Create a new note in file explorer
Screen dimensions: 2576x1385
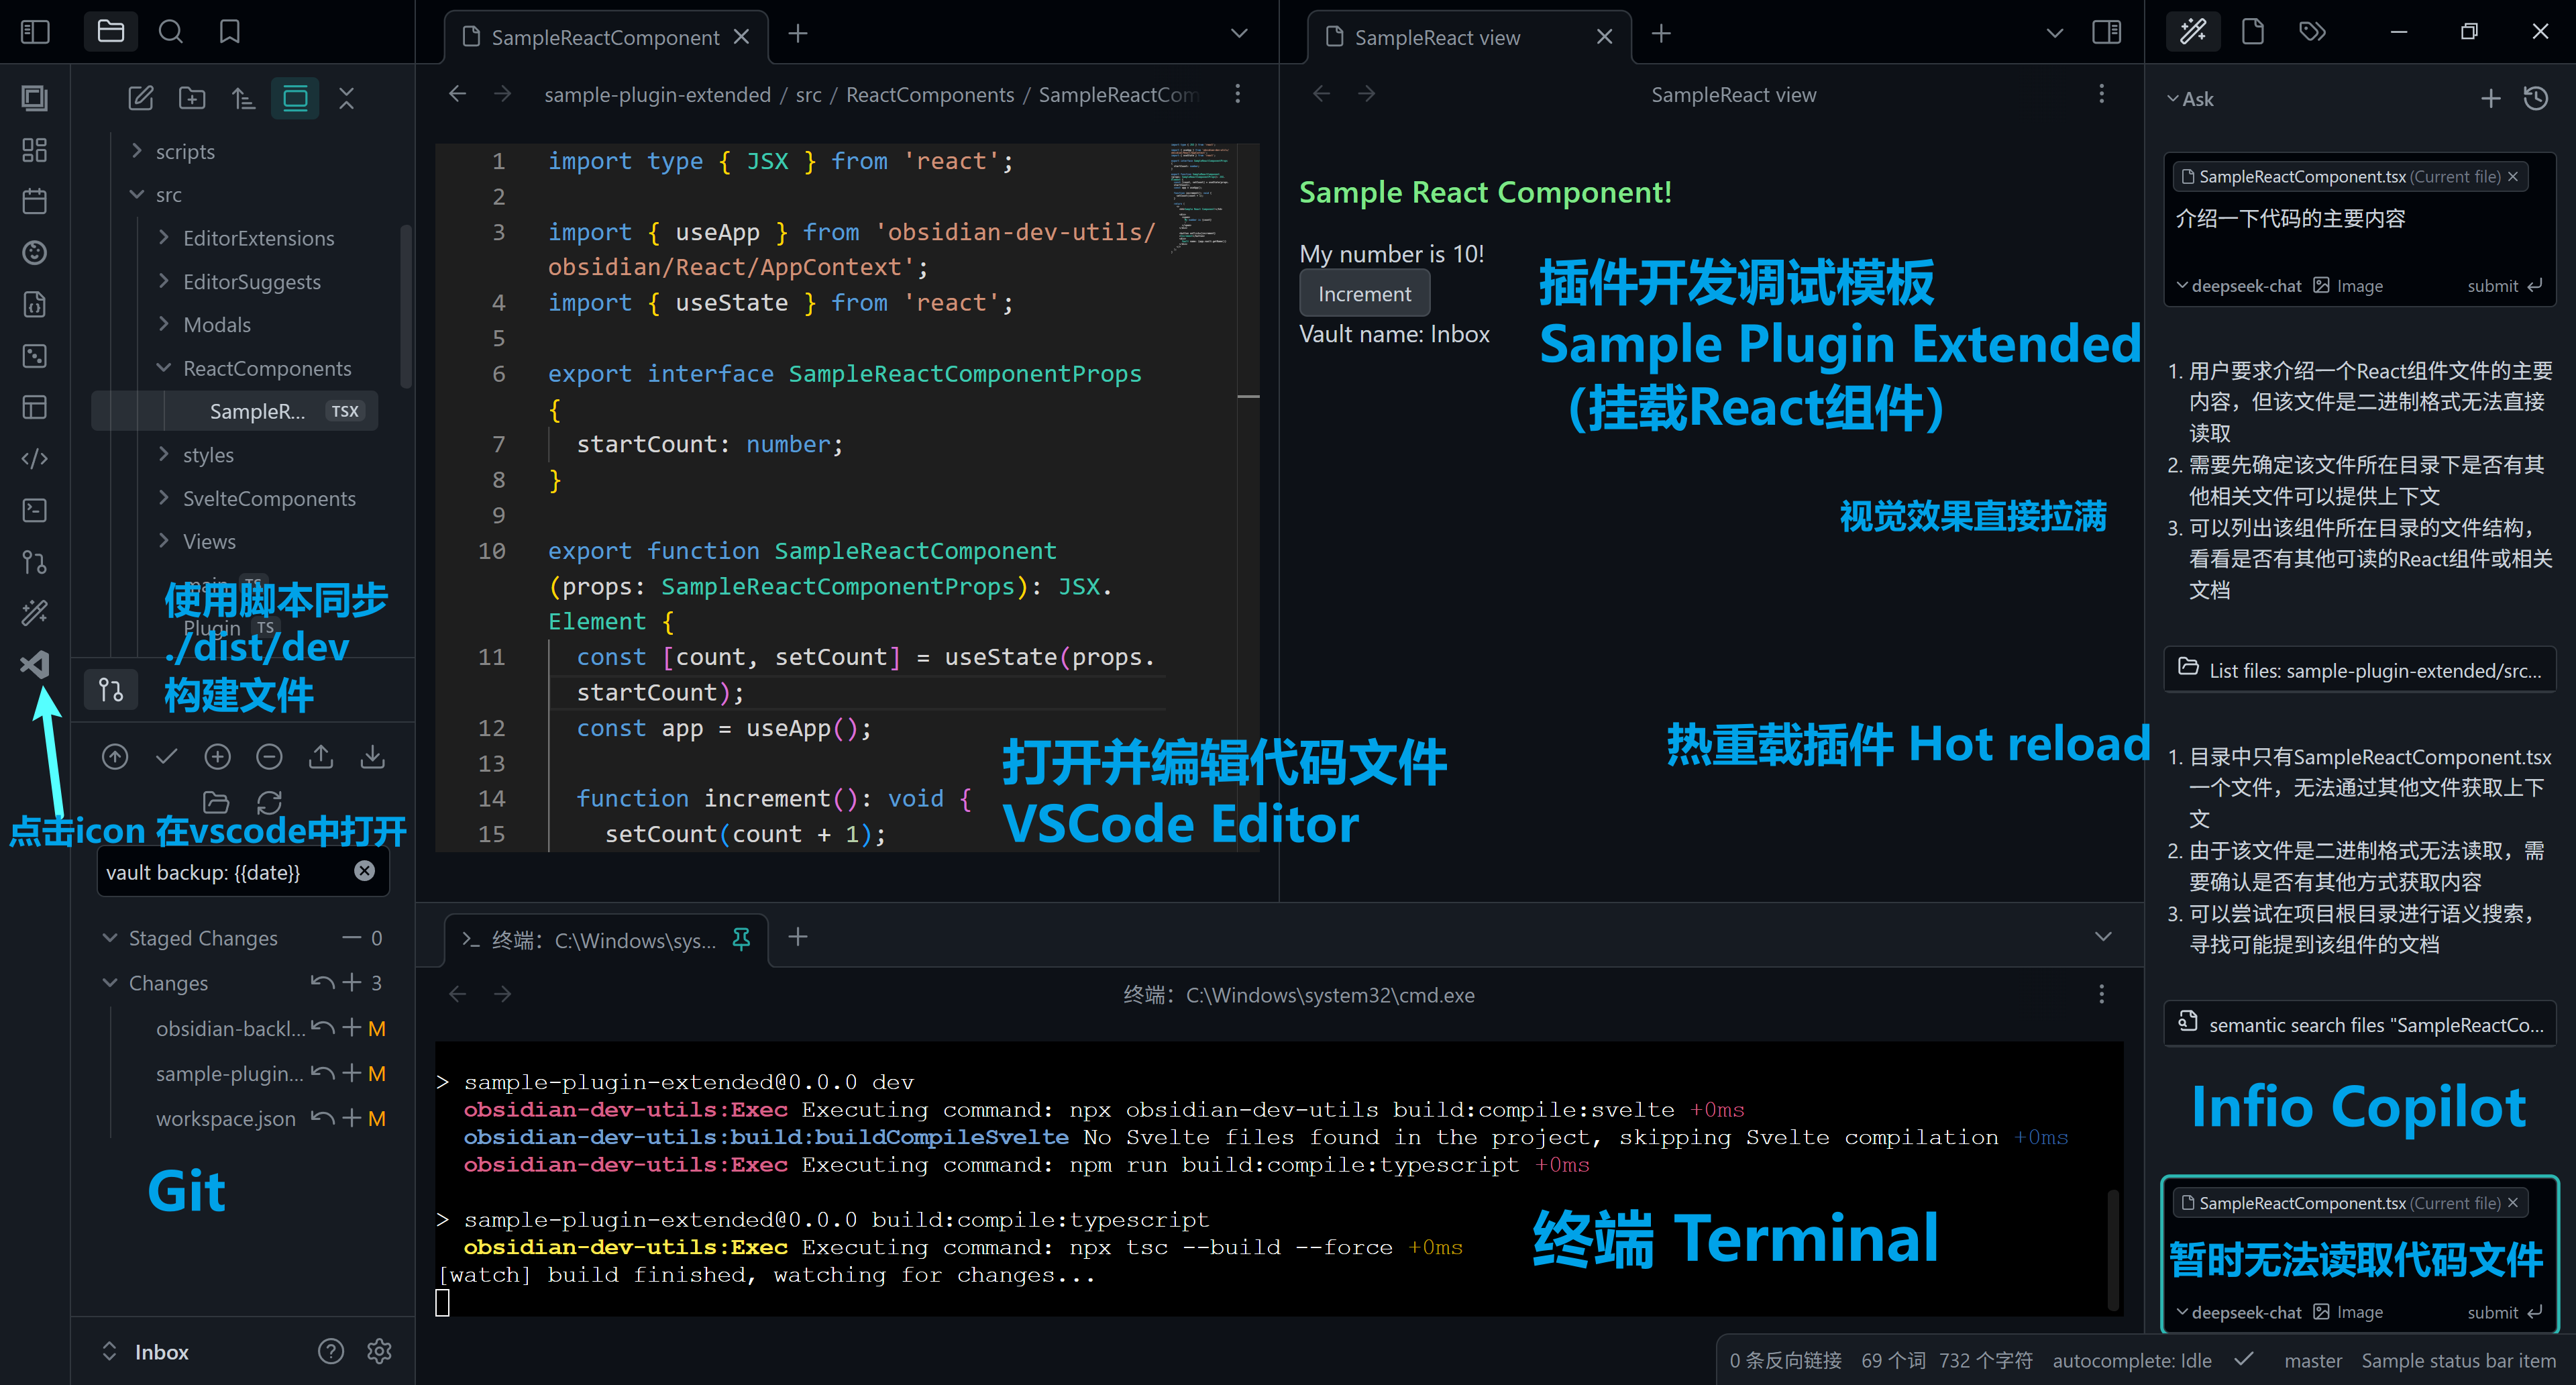point(141,98)
